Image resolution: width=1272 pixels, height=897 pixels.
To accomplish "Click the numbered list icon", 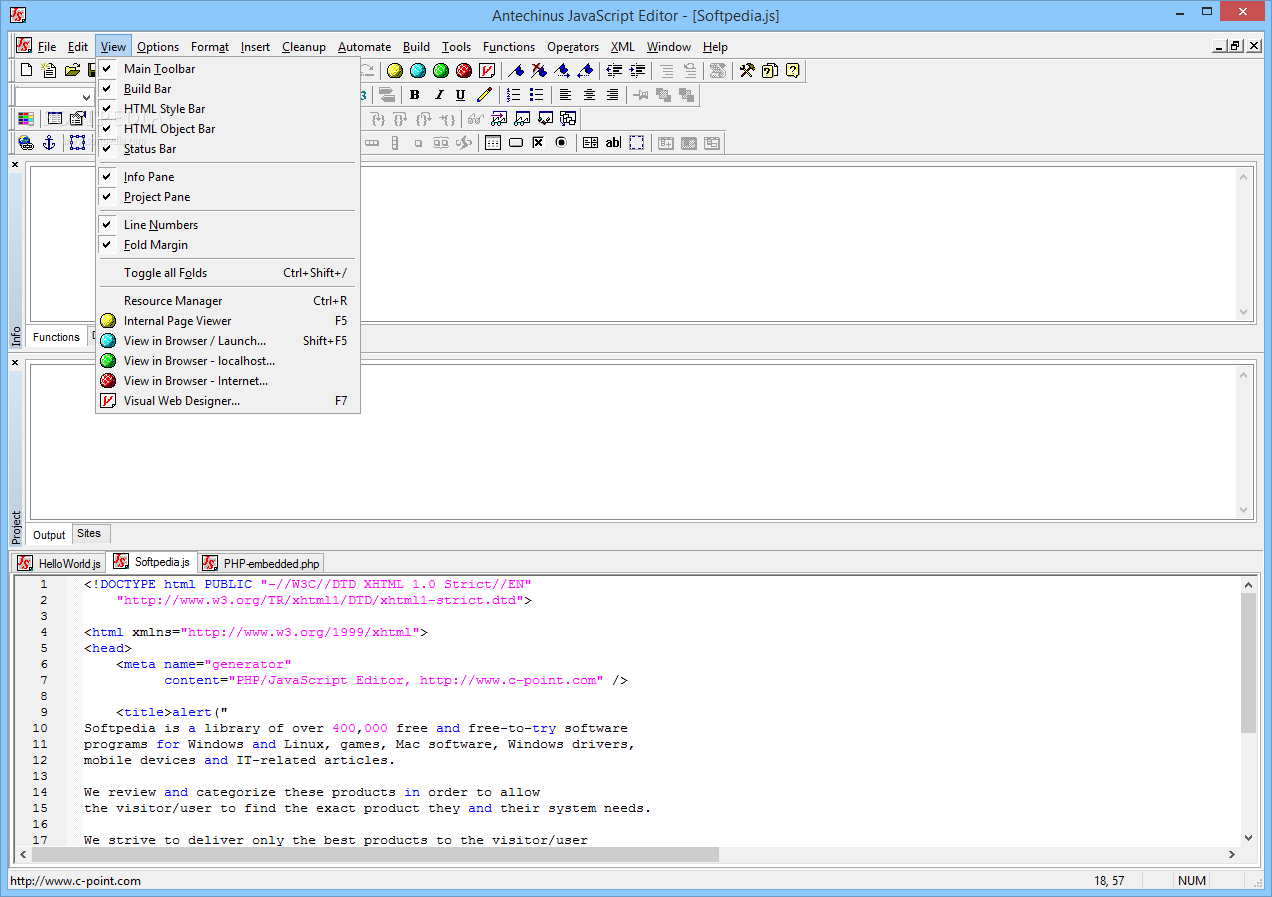I will point(513,95).
